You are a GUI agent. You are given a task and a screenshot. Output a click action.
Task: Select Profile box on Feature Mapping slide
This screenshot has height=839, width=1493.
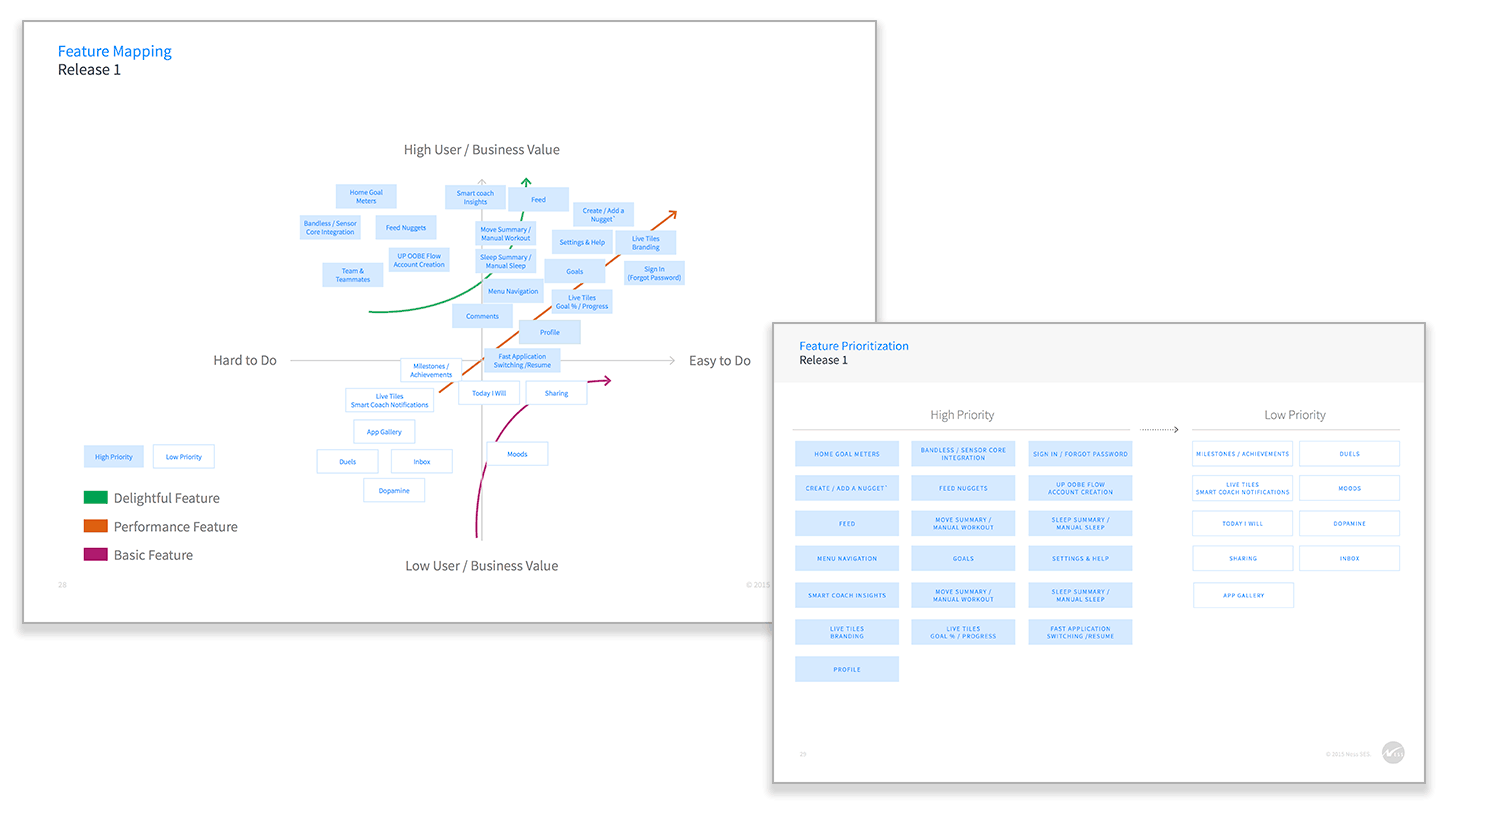coord(550,332)
